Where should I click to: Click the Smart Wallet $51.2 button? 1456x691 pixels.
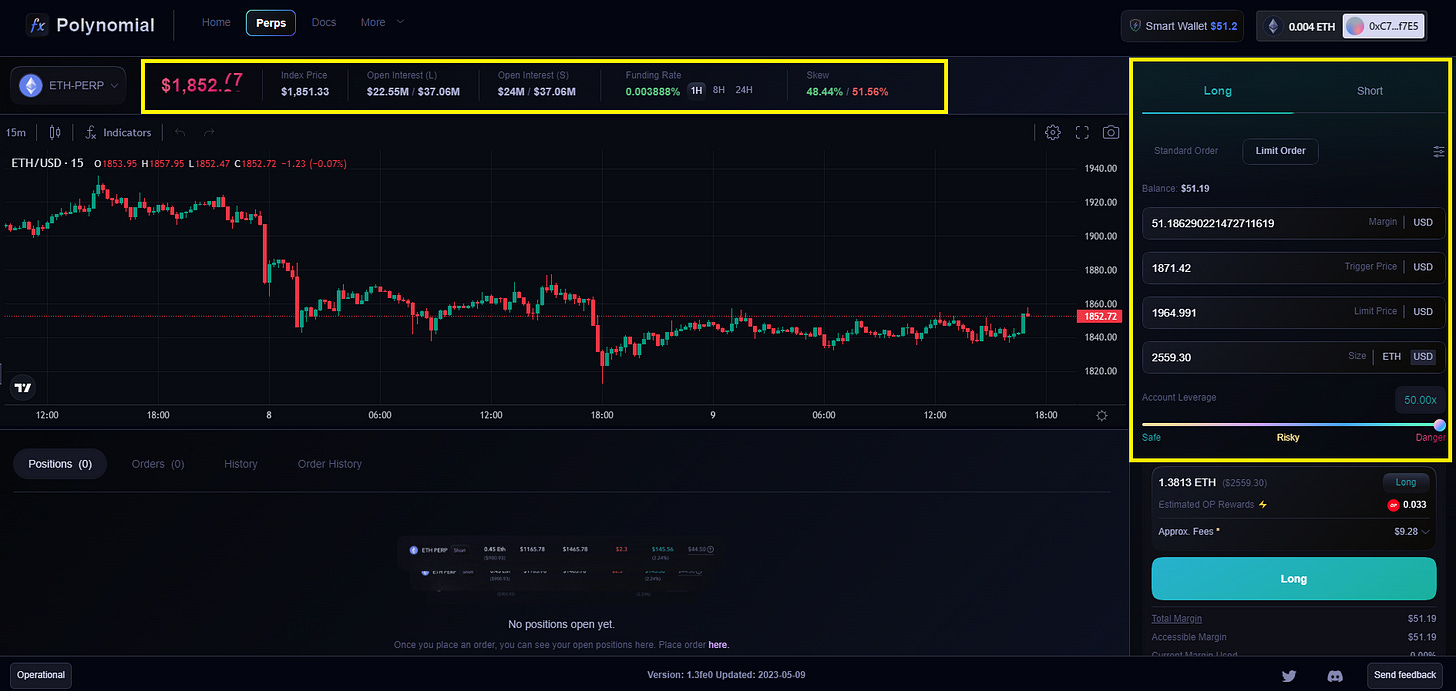(x=1182, y=27)
